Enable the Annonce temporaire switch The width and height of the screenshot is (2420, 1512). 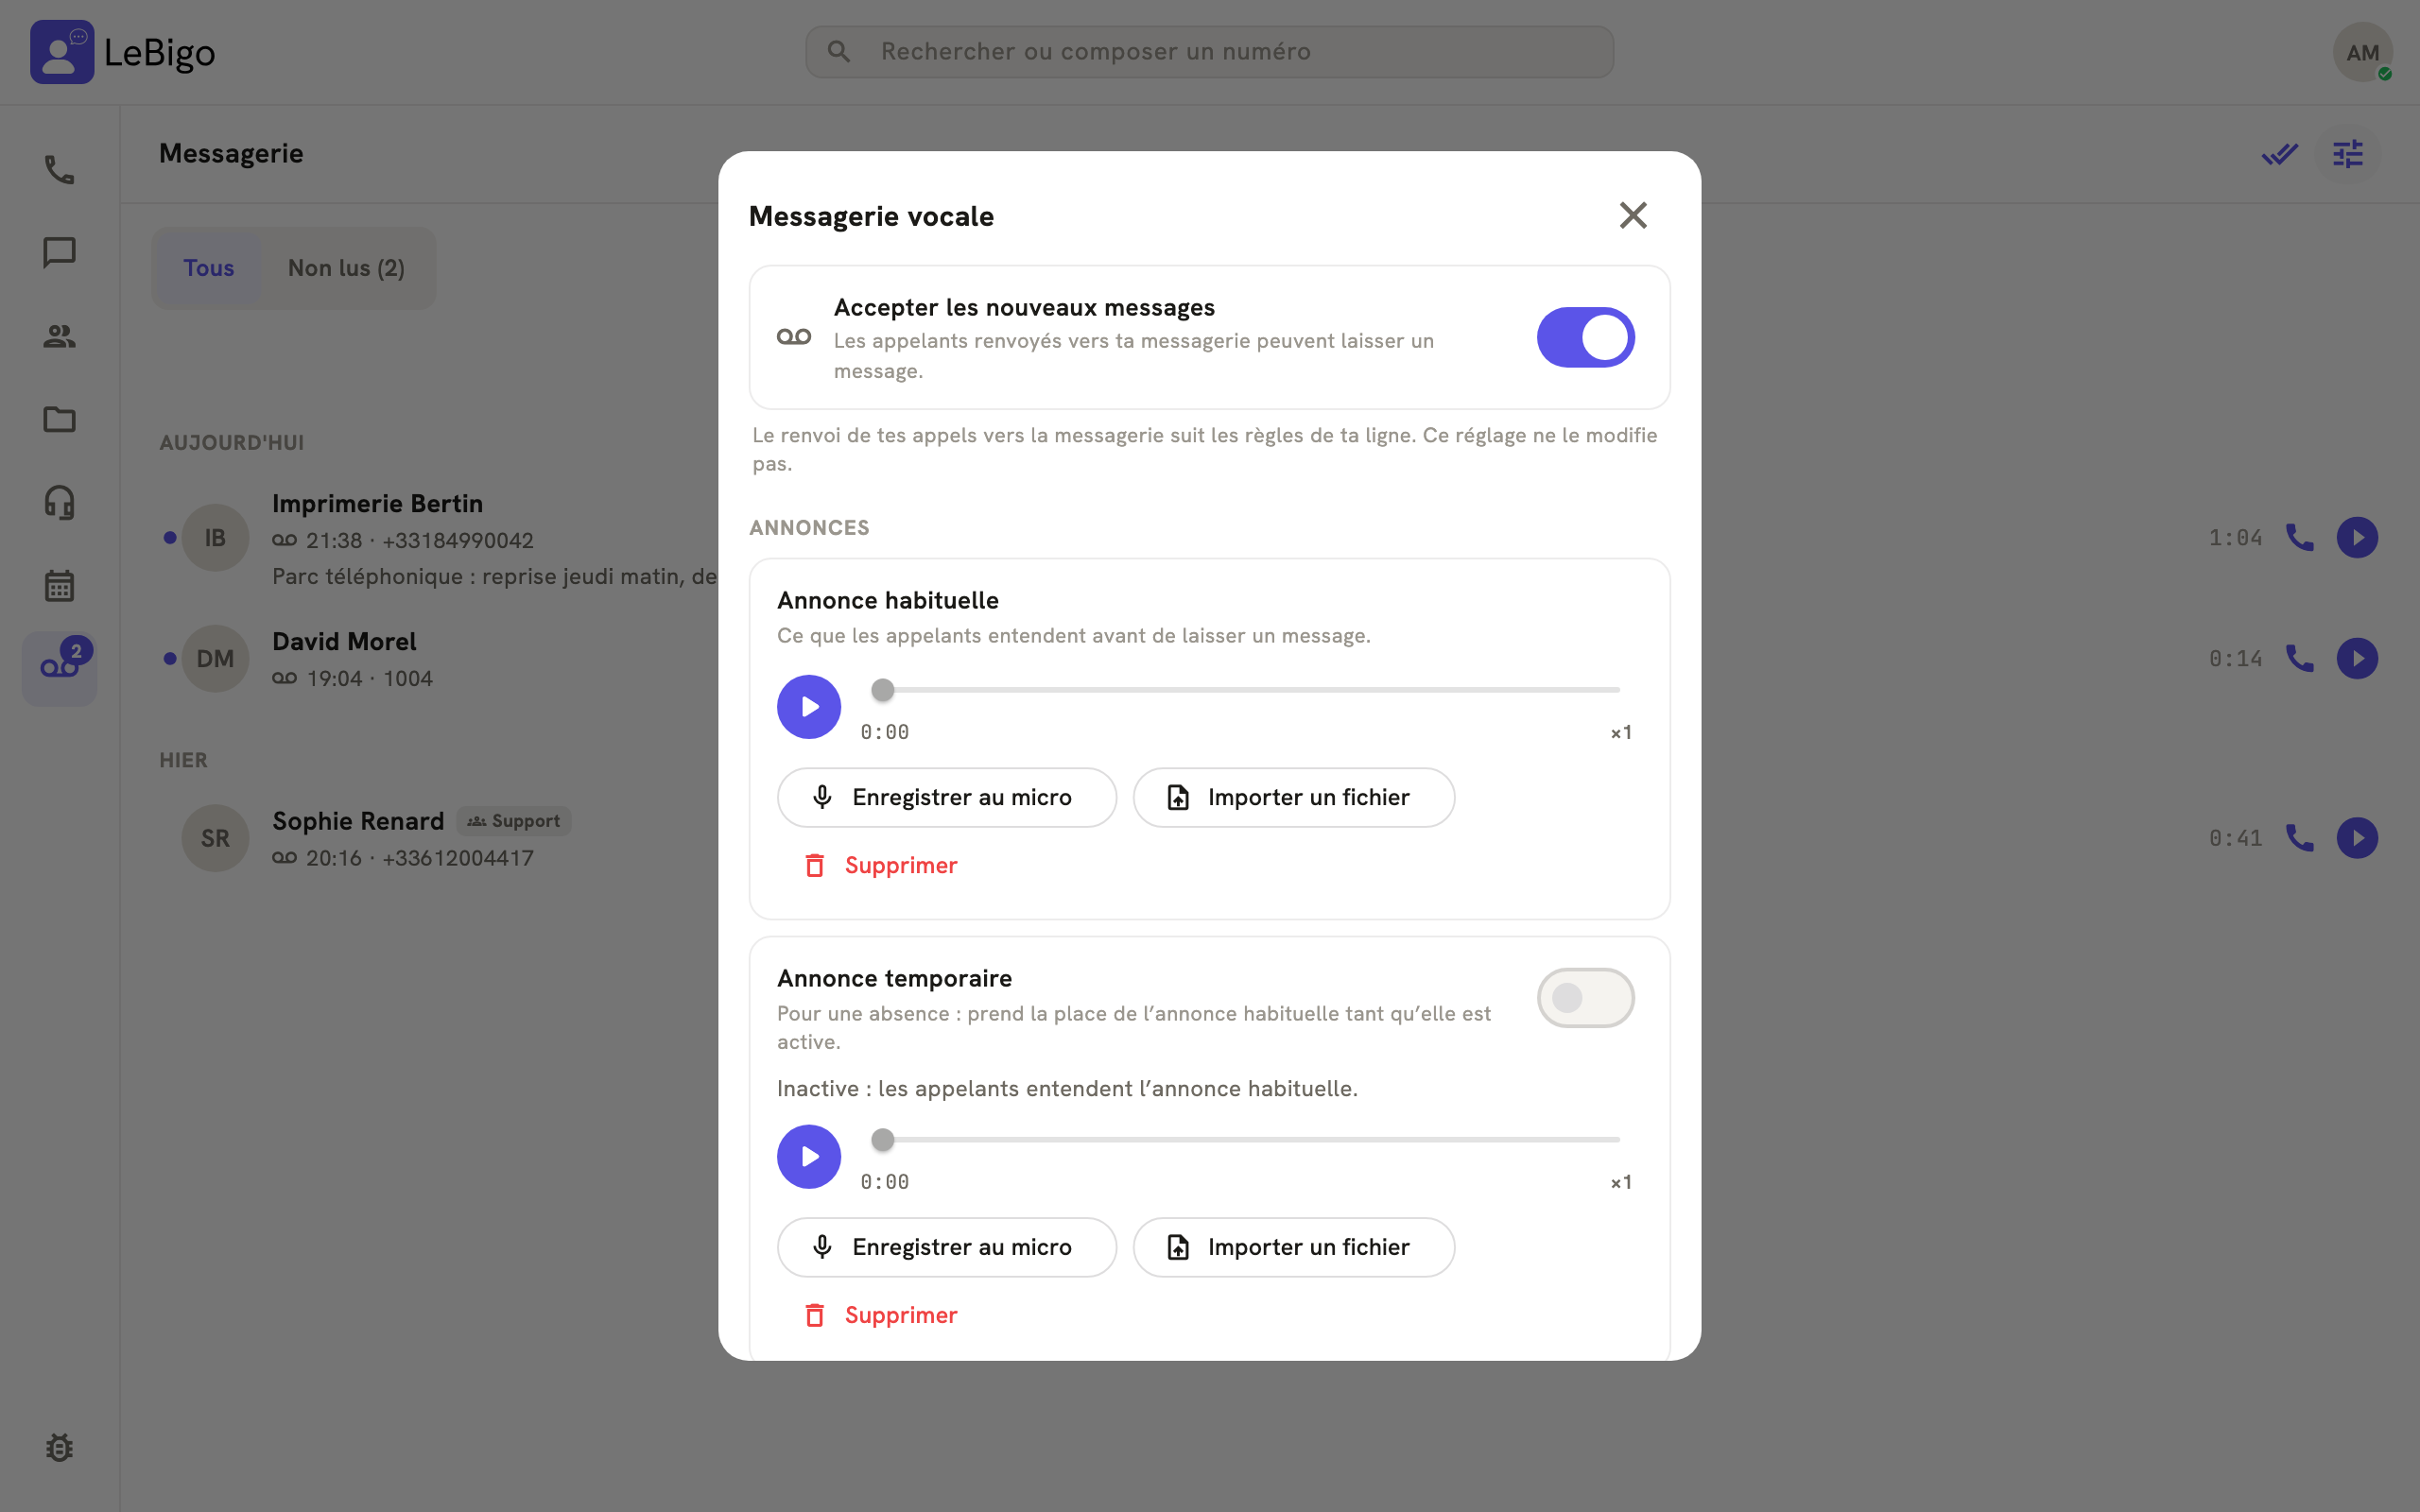click(1585, 998)
